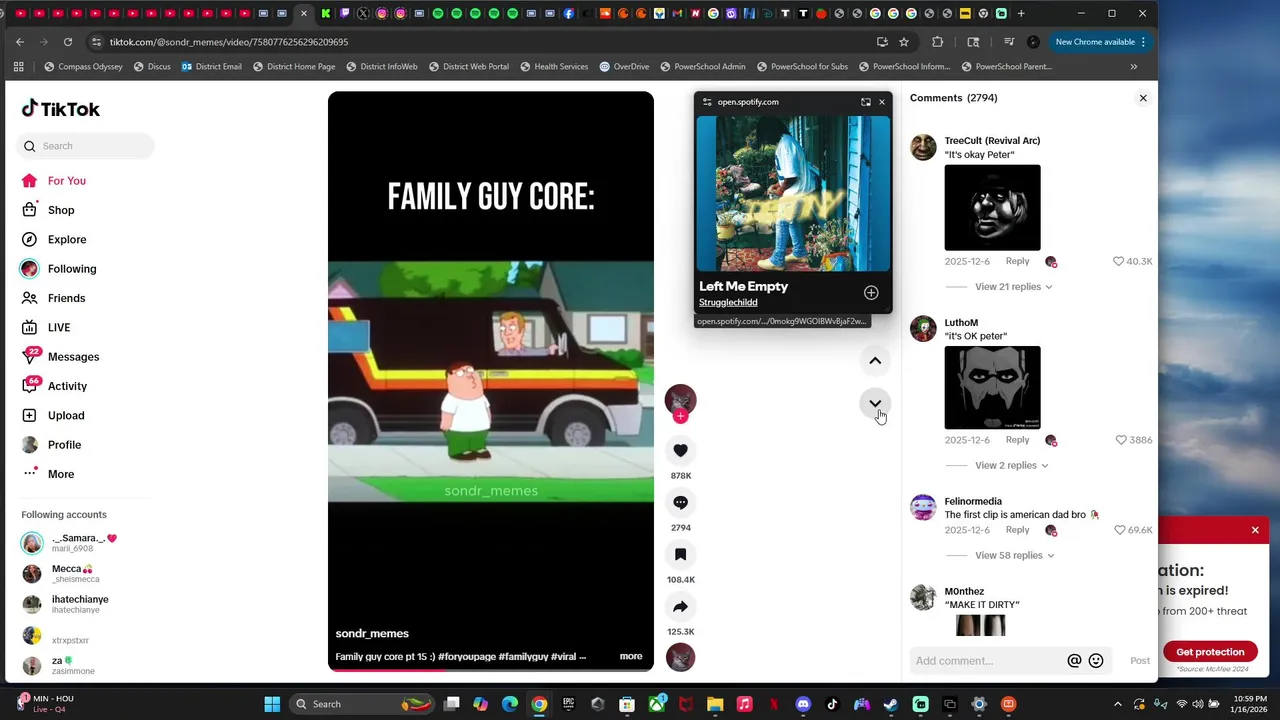
Task: Like TreeCult's comment heart
Action: click(x=1119, y=261)
